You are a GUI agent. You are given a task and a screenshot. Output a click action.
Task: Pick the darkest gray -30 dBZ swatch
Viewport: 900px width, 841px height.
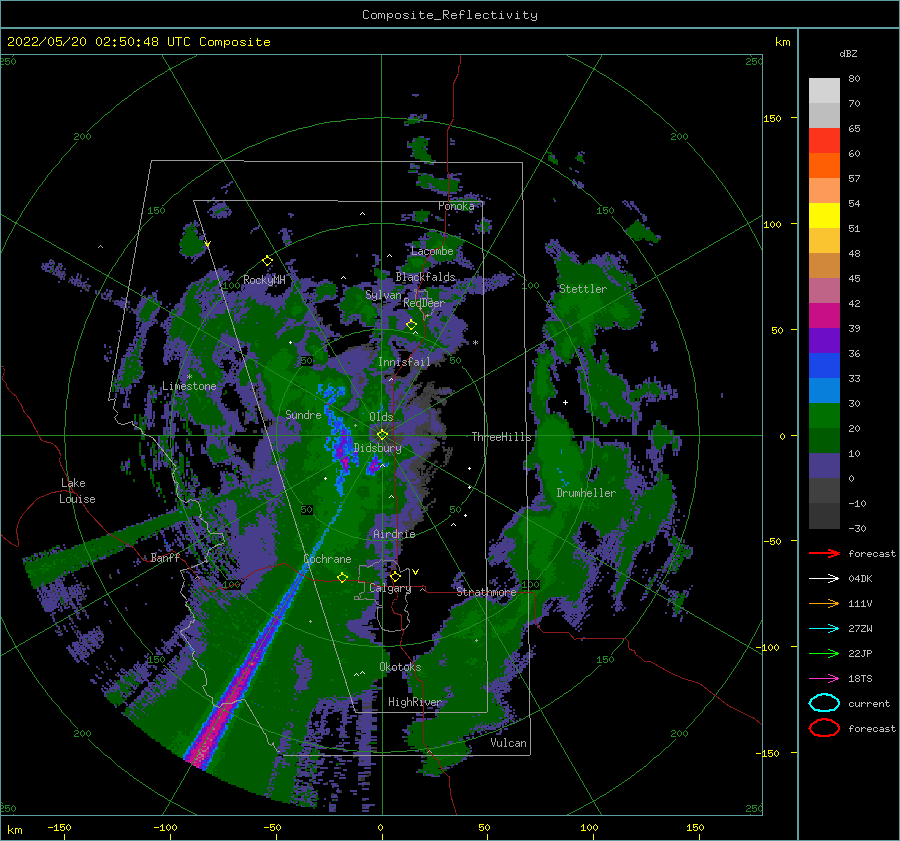click(824, 516)
